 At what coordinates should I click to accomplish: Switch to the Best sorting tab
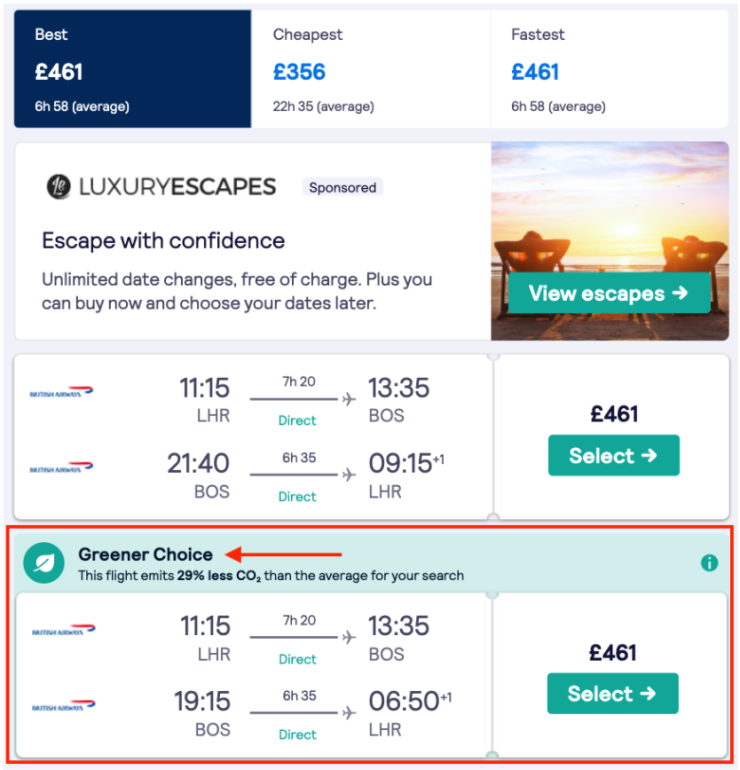(133, 69)
